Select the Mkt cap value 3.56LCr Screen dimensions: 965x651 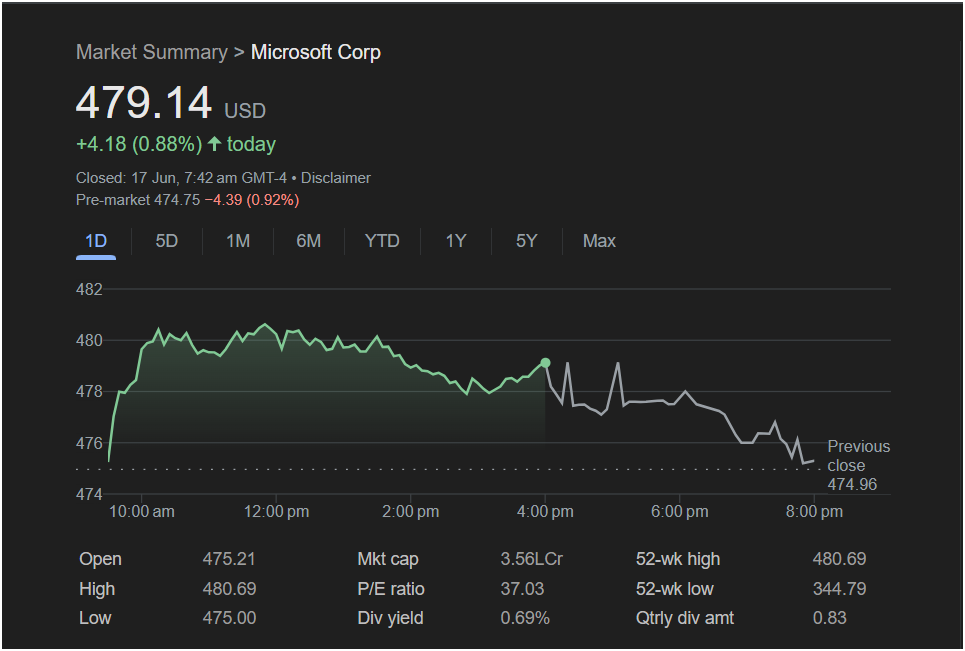coord(532,559)
